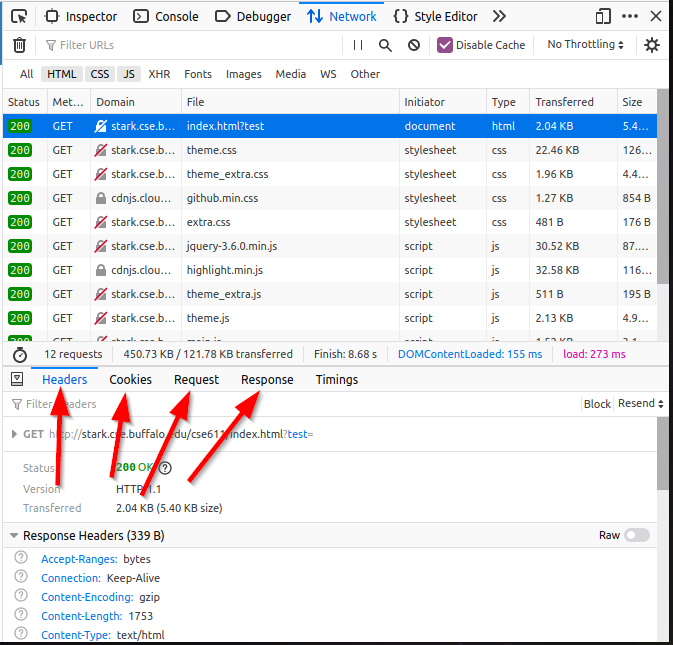This screenshot has height=645, width=673.
Task: Switch to the Cookies tab
Action: 130,380
